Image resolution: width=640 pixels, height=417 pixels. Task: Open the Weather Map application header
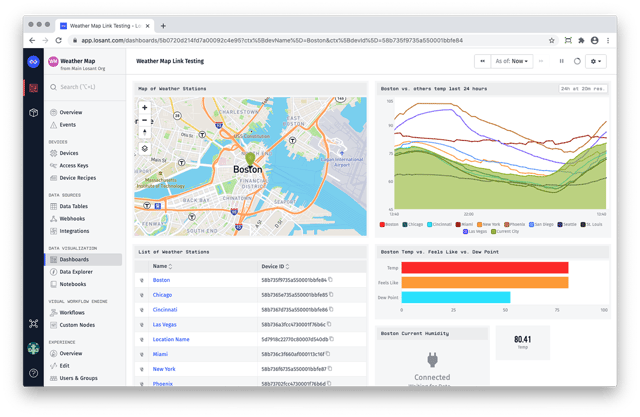(84, 64)
